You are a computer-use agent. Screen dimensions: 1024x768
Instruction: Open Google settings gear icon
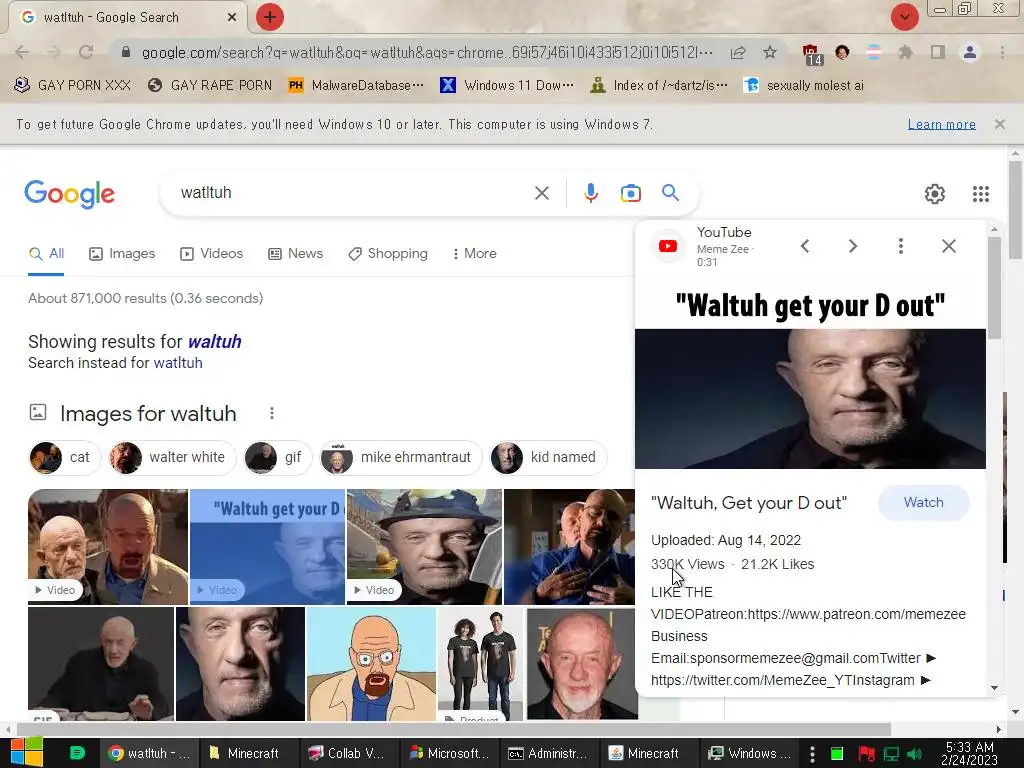(935, 194)
